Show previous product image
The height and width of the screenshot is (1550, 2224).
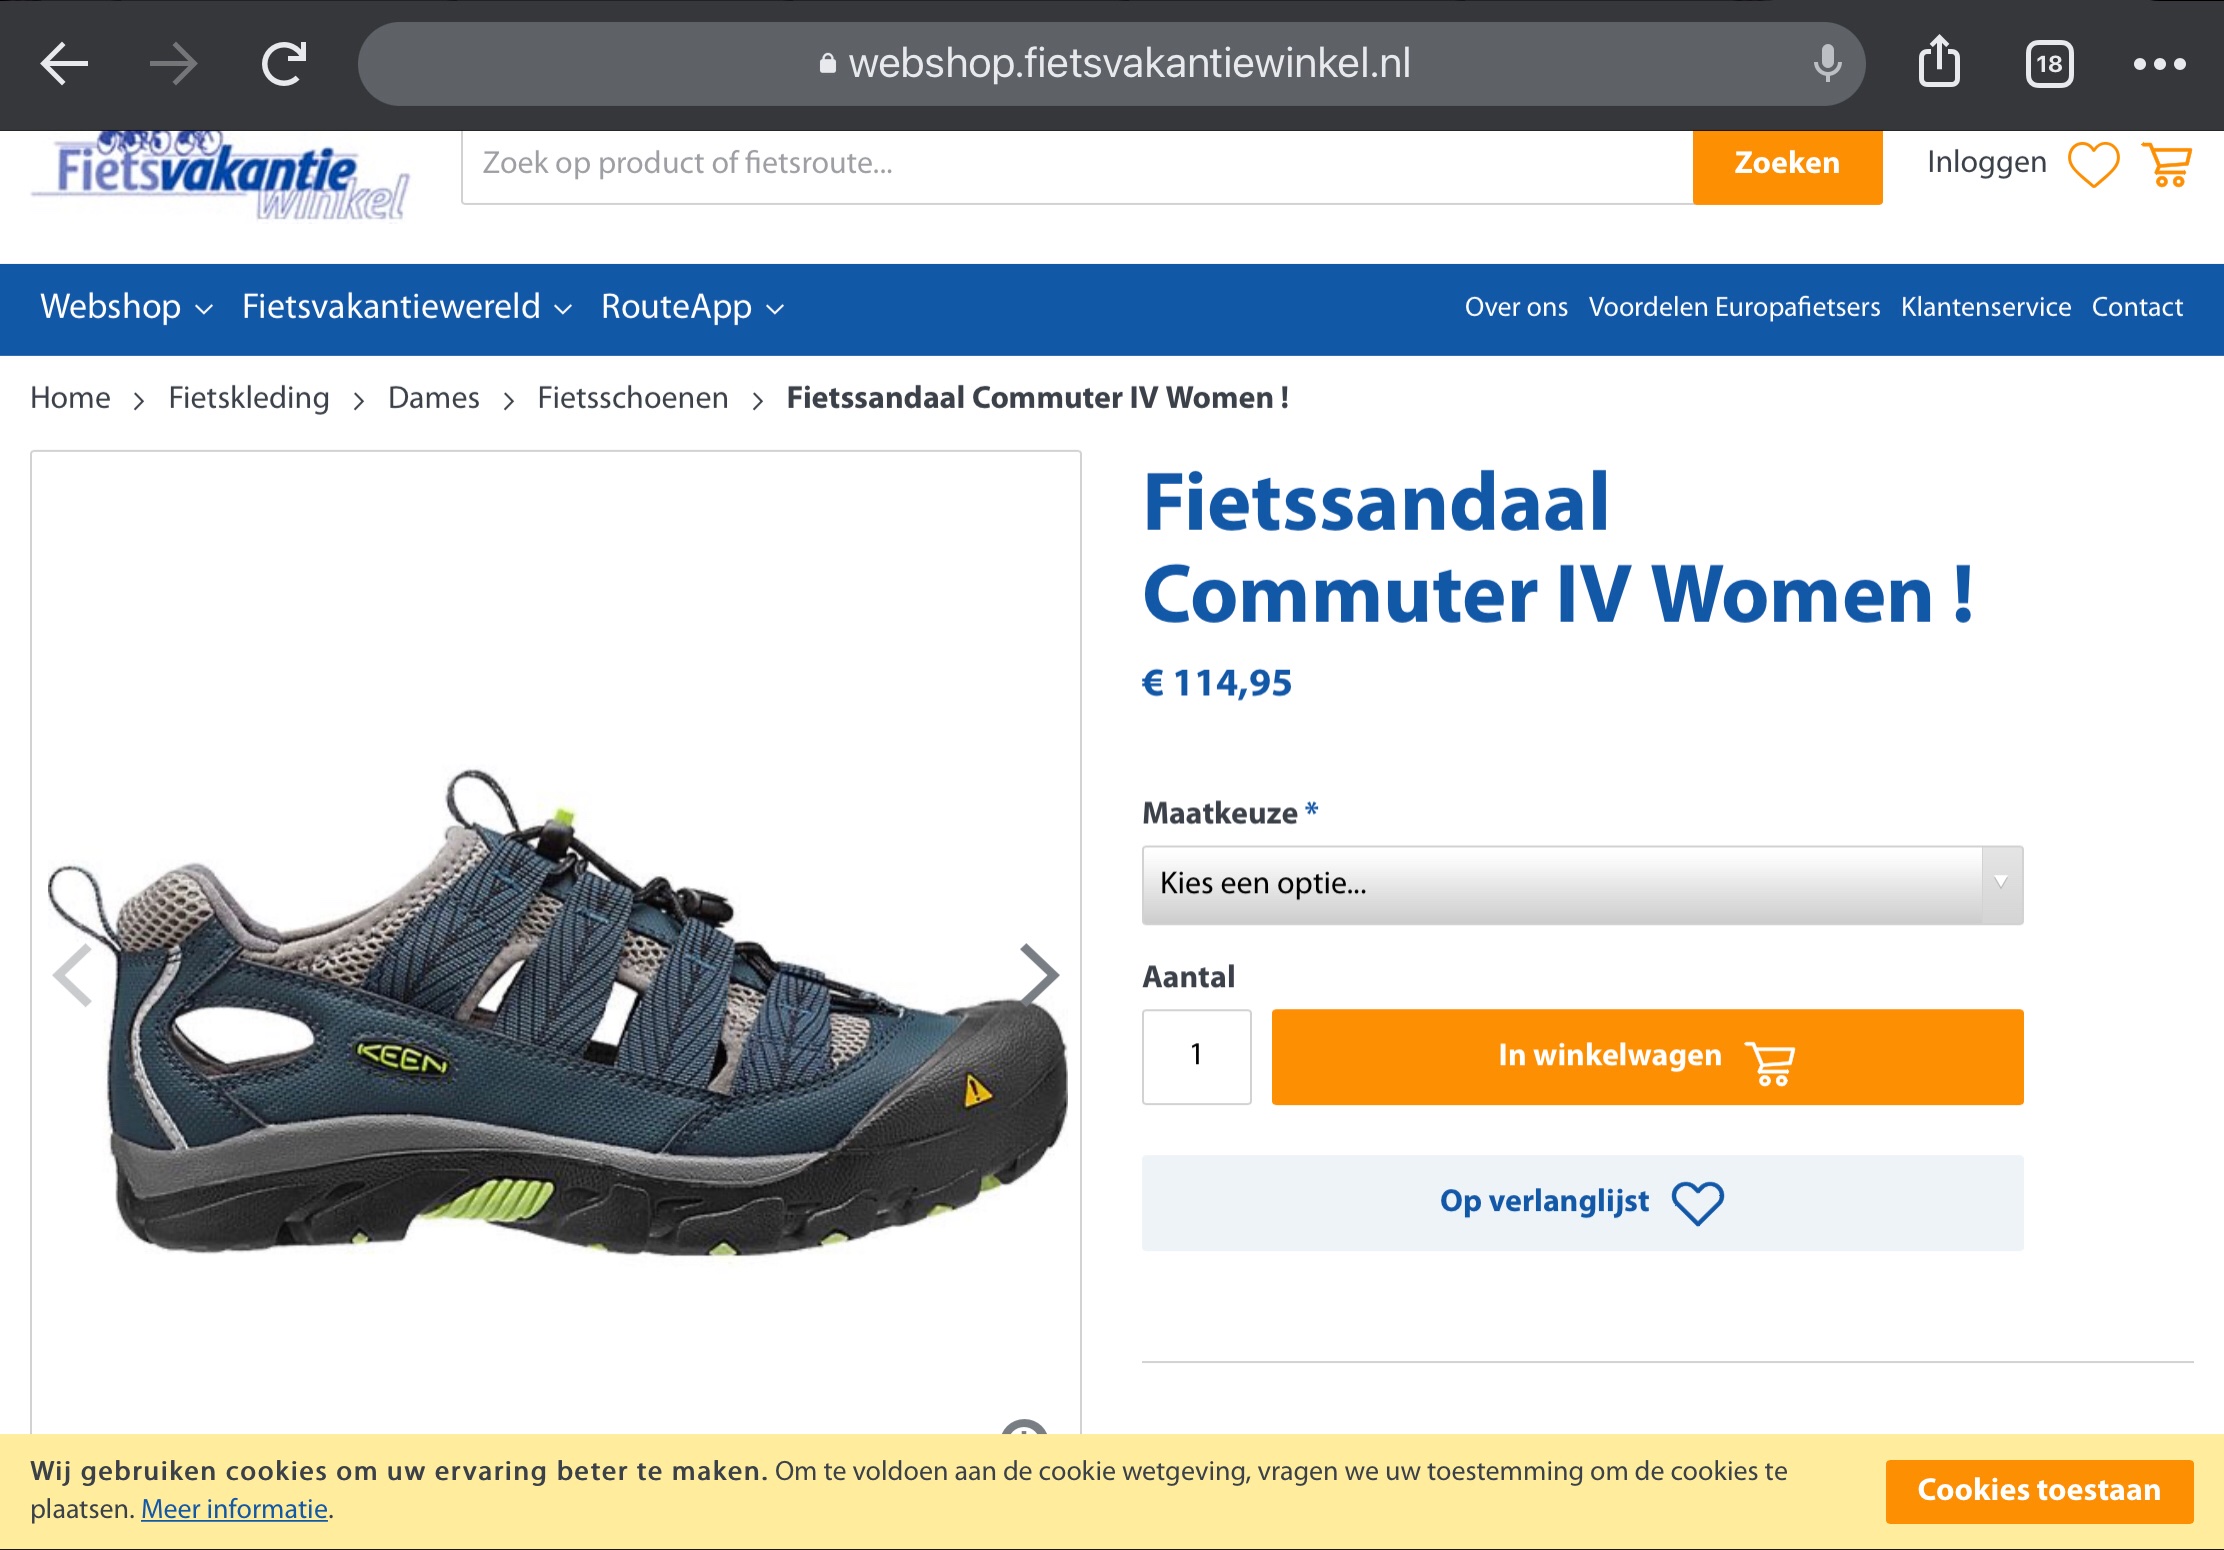73,975
